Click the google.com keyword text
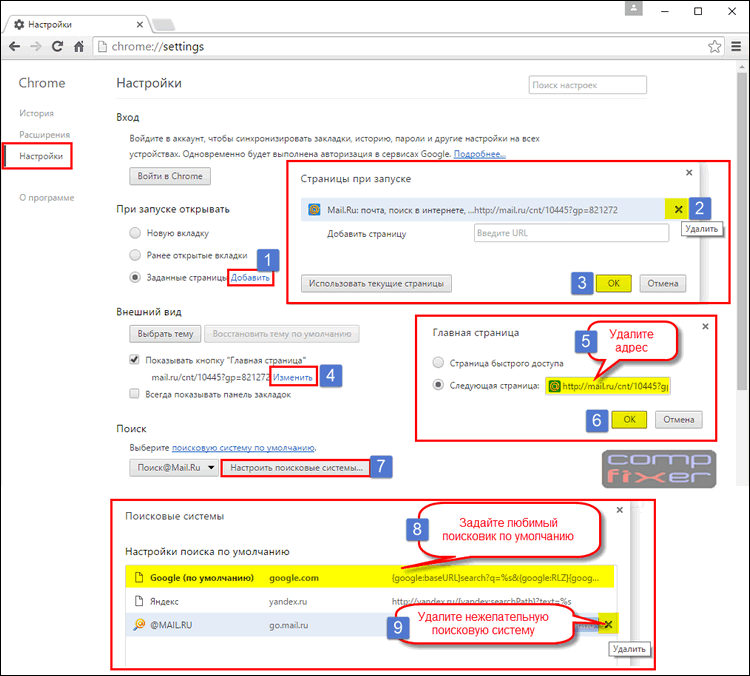Image resolution: width=750 pixels, height=676 pixels. click(294, 578)
